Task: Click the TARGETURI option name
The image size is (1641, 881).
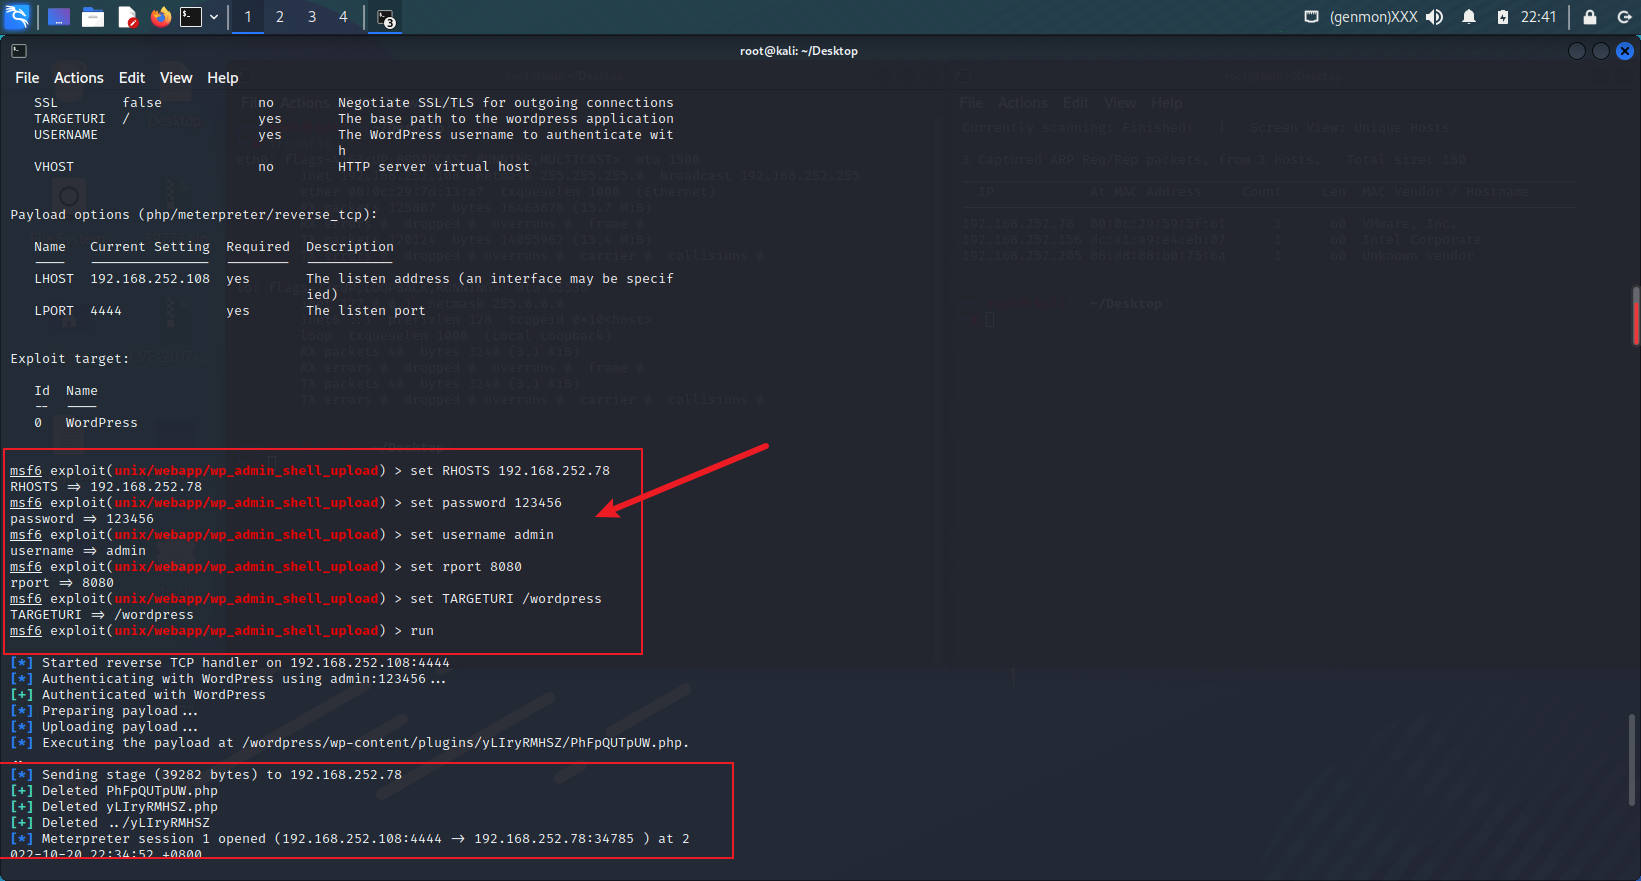Action: [x=70, y=119]
